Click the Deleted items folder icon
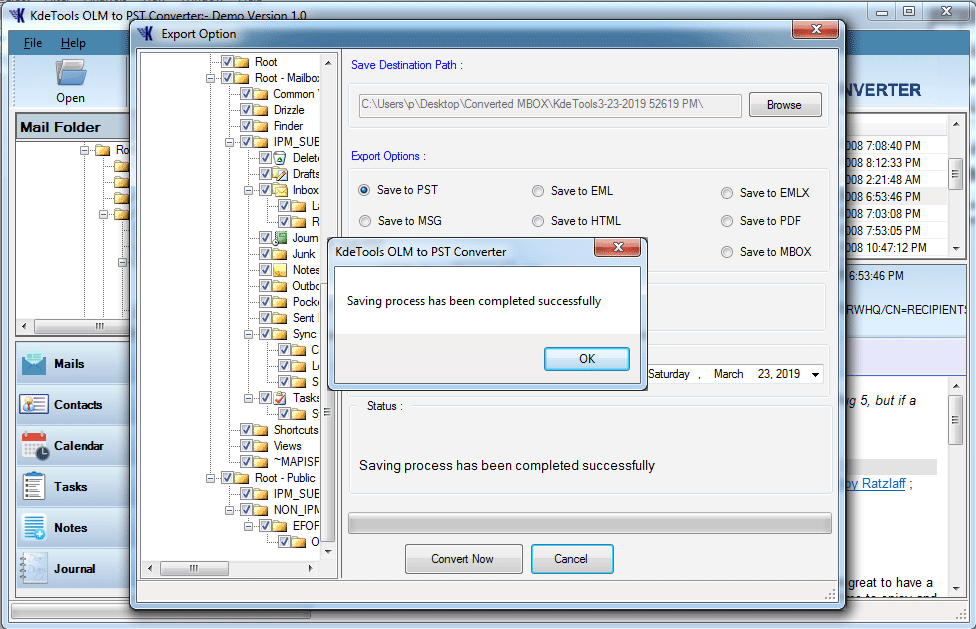The height and width of the screenshot is (629, 976). pyautogui.click(x=281, y=158)
